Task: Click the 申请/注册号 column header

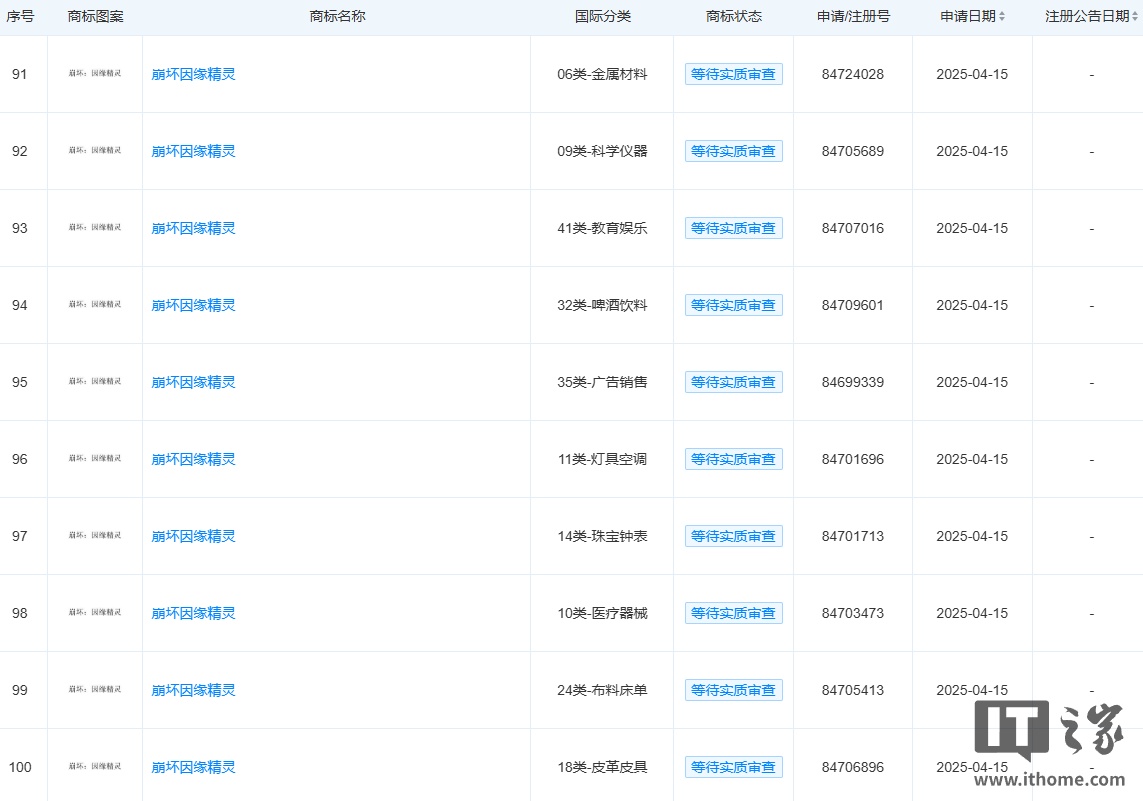Action: [x=853, y=16]
